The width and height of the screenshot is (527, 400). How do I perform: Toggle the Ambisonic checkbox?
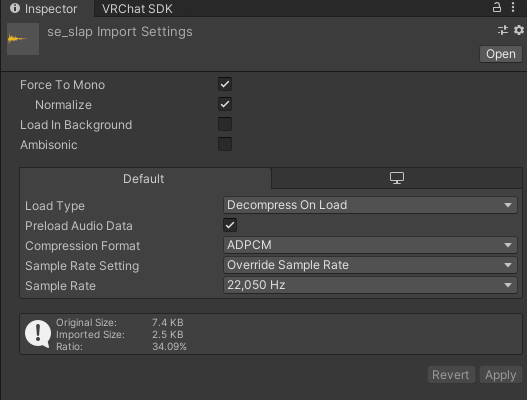point(225,144)
